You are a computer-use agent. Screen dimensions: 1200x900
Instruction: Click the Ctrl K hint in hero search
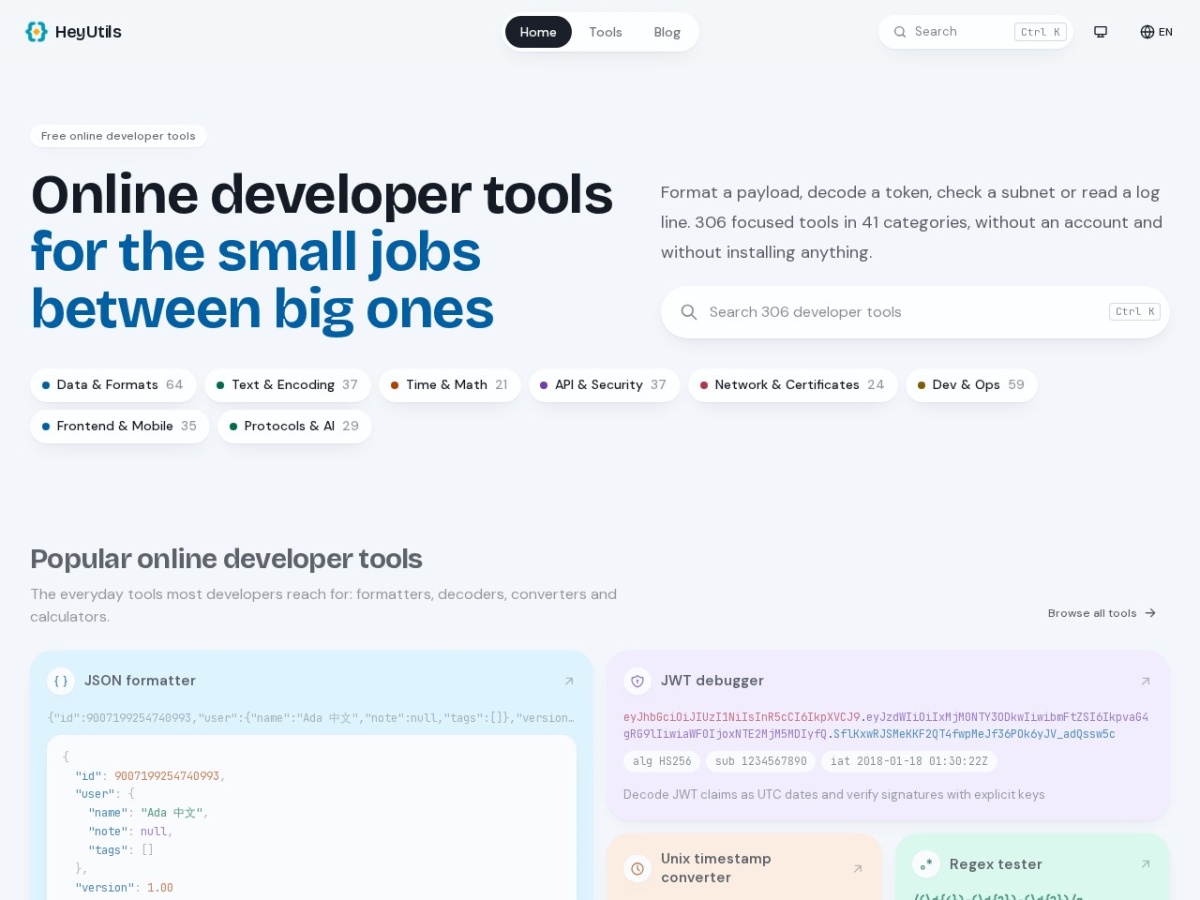point(1135,312)
